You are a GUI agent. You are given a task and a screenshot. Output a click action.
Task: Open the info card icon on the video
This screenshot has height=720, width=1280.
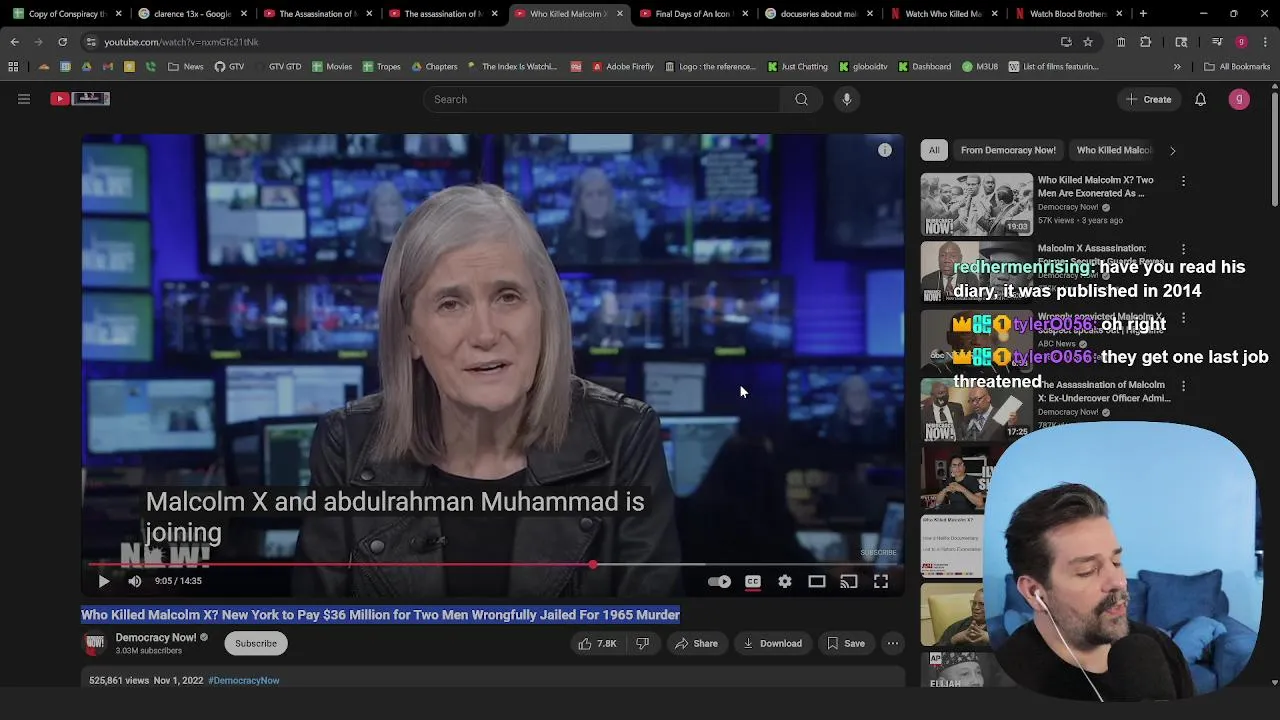pos(885,150)
